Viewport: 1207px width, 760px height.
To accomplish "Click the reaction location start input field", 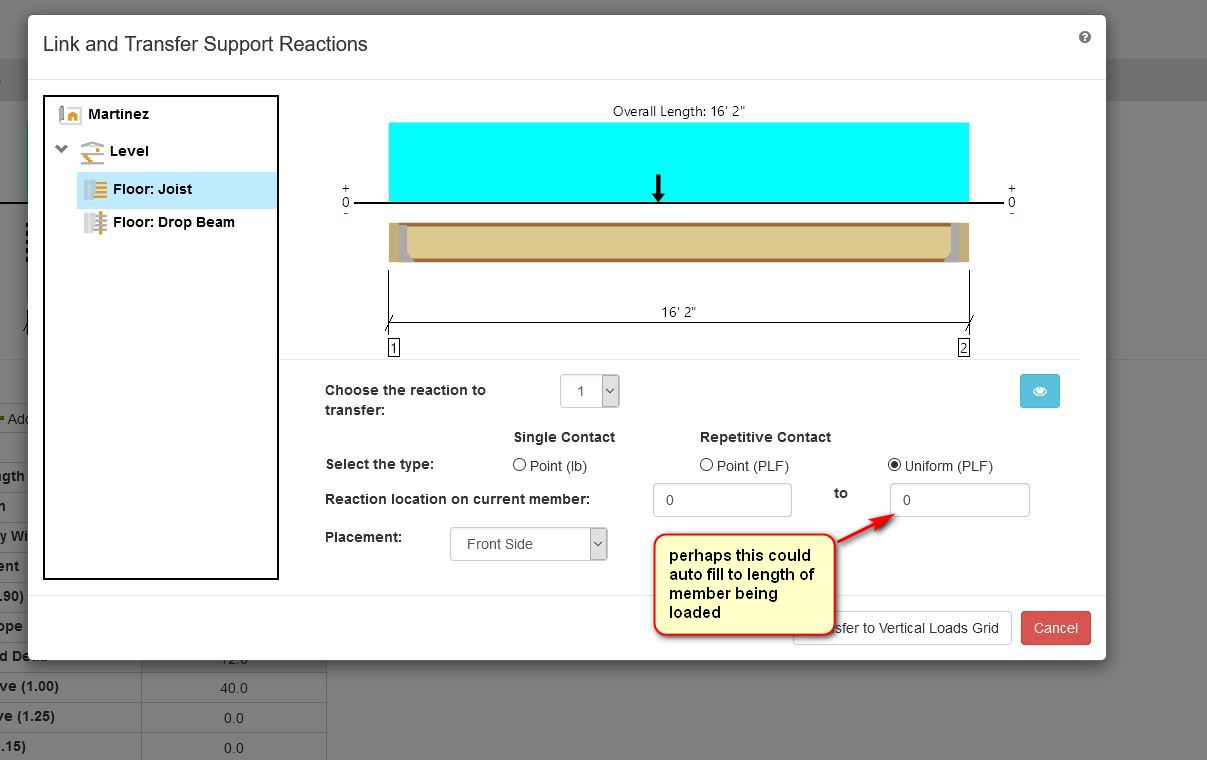I will click(722, 500).
